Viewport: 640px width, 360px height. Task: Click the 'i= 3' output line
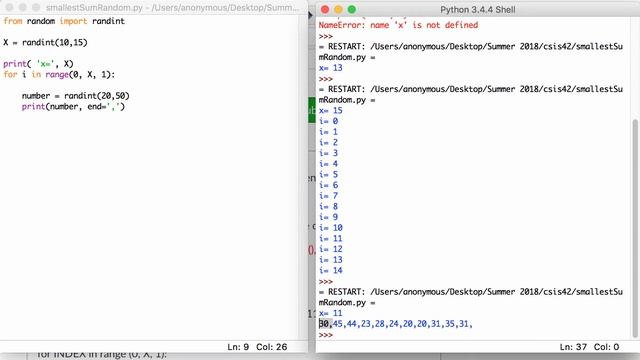coord(329,153)
